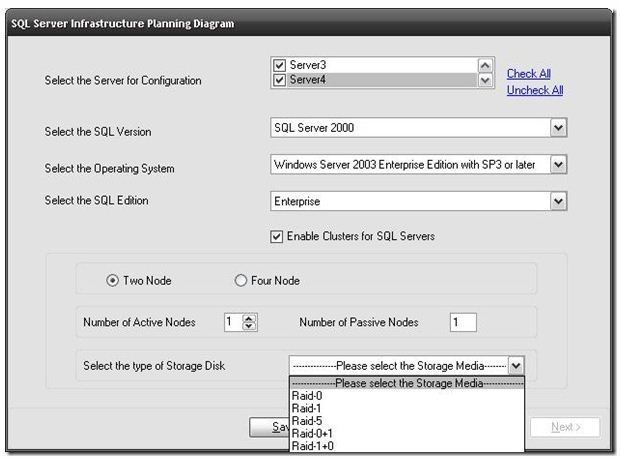Select the 'Please select the Storage Media' list entry
Image resolution: width=620 pixels, height=460 pixels.
click(407, 383)
